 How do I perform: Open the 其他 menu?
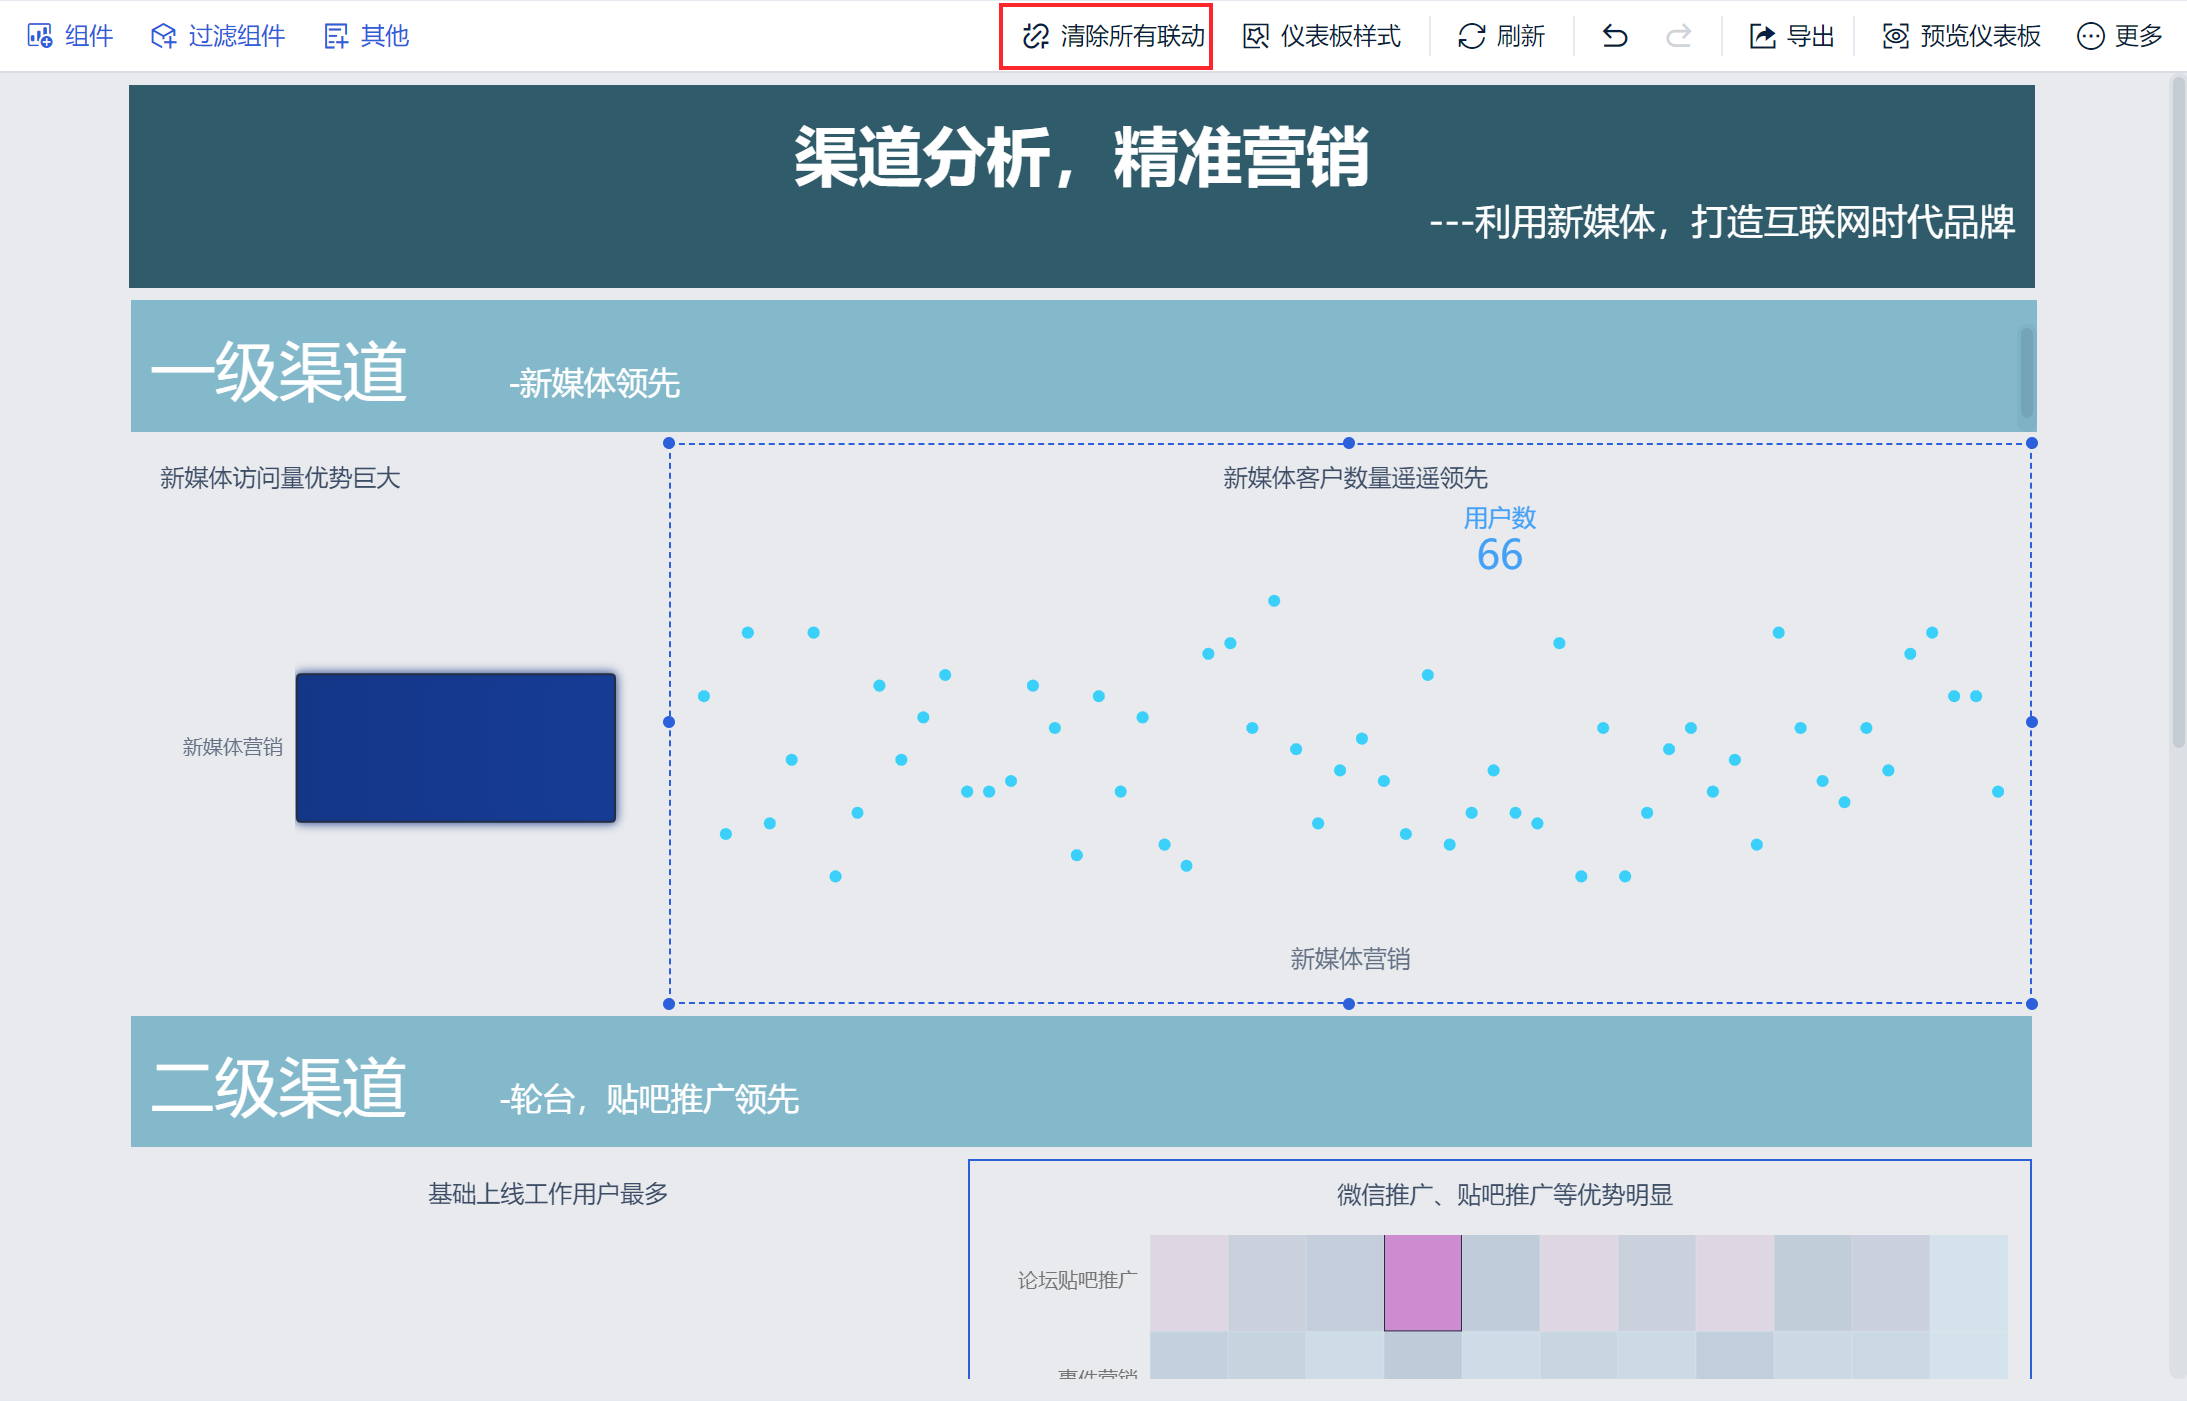(x=367, y=36)
